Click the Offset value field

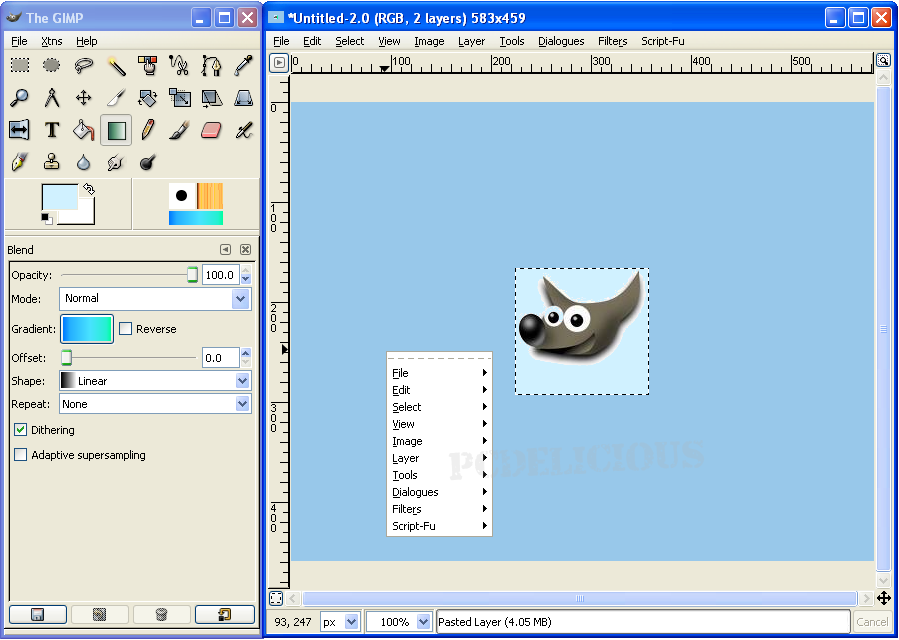pos(220,358)
